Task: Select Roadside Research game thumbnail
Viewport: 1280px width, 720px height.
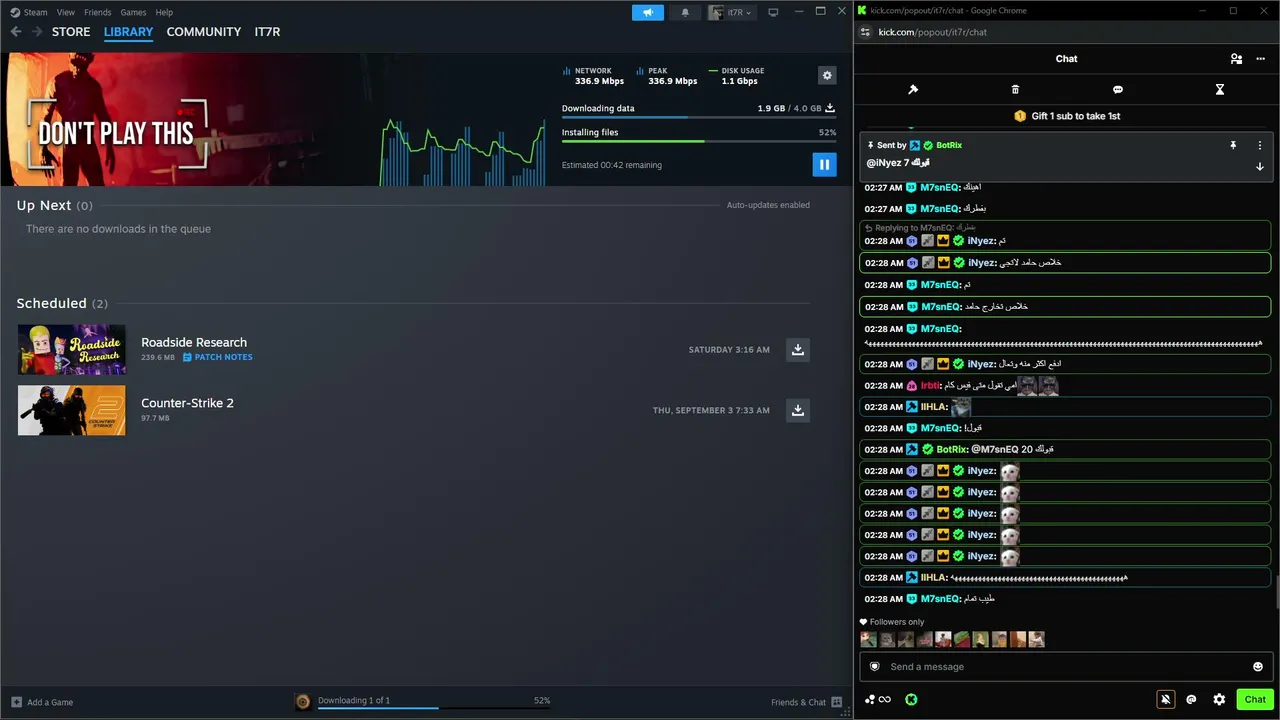Action: coord(72,349)
